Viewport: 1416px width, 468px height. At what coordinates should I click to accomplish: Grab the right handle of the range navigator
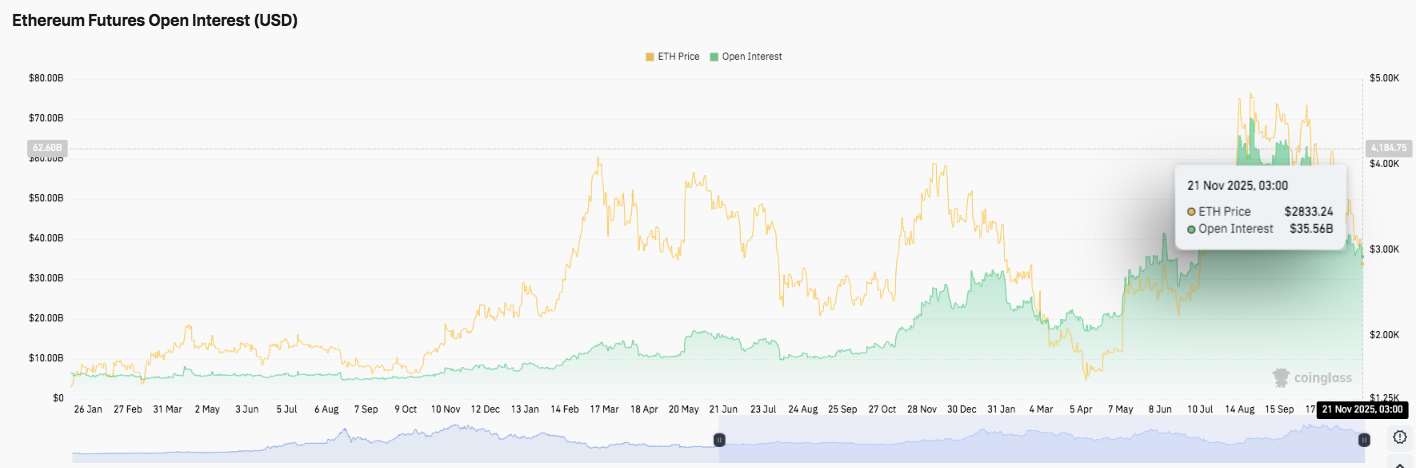pos(1364,440)
